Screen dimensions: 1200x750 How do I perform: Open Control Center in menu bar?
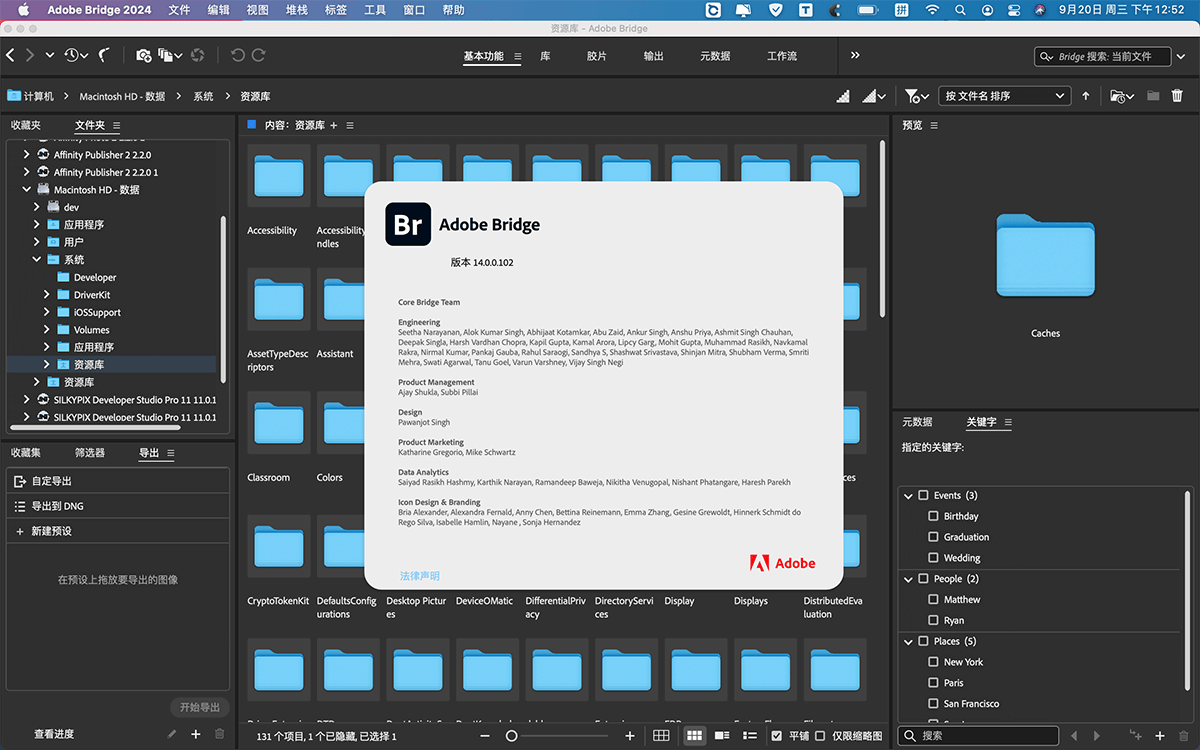[x=1014, y=10]
